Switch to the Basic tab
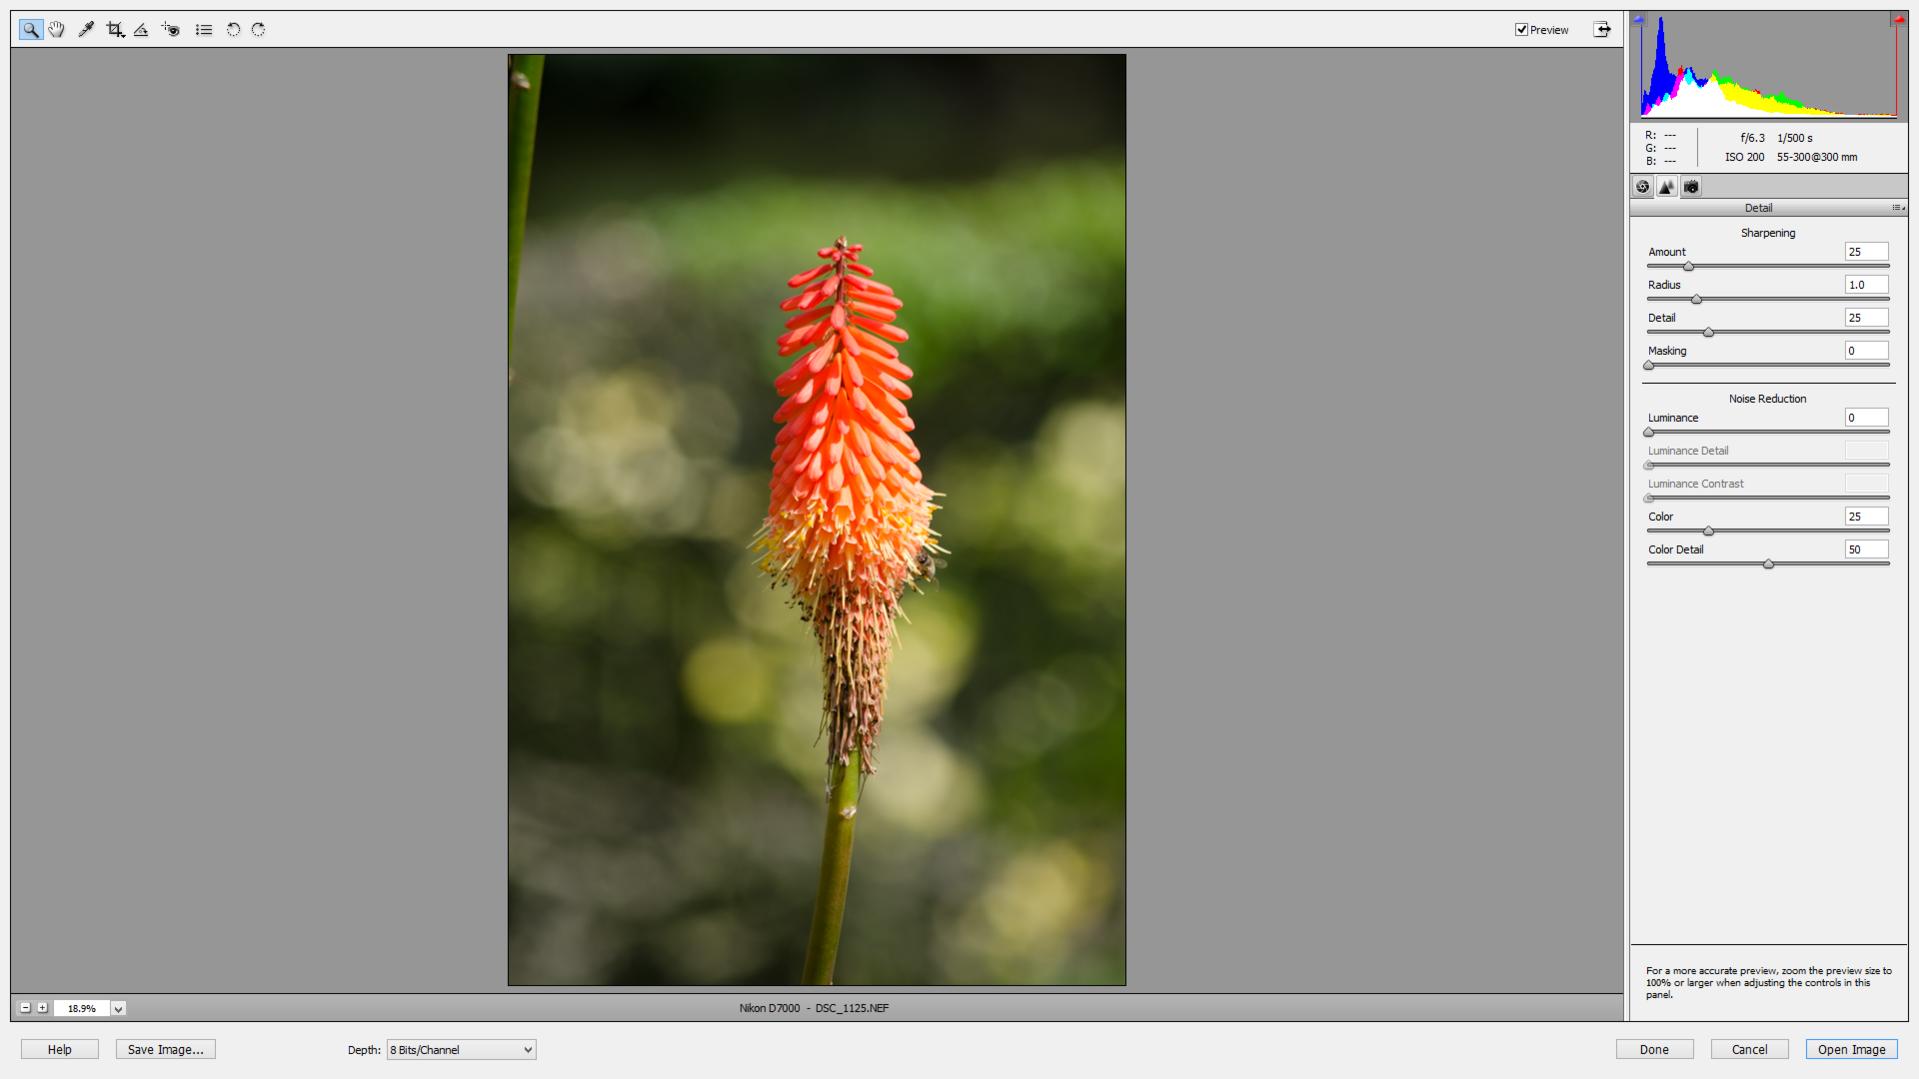The height and width of the screenshot is (1079, 1919). pos(1643,187)
